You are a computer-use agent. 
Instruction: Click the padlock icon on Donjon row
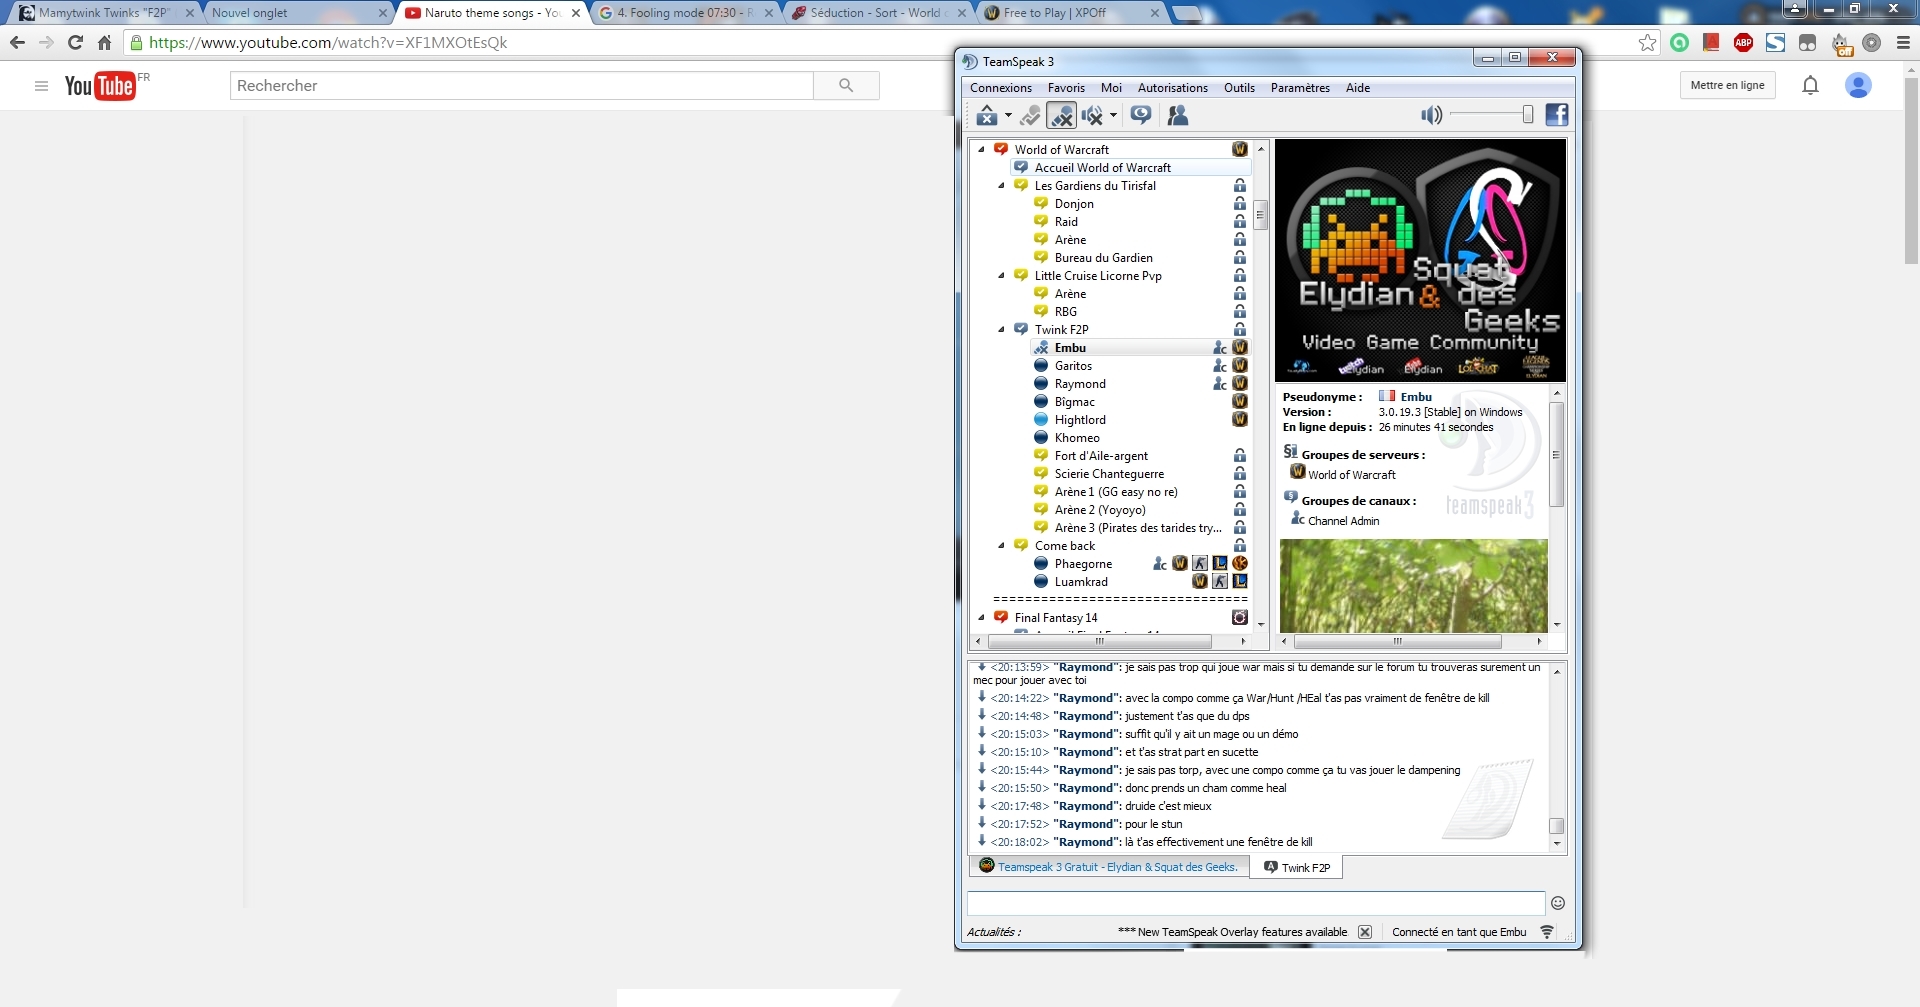point(1240,204)
